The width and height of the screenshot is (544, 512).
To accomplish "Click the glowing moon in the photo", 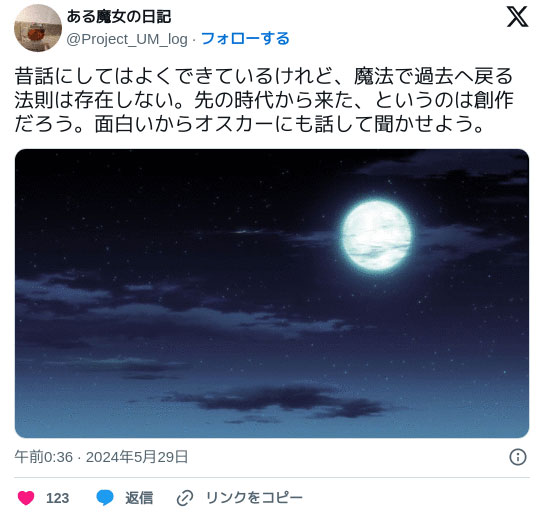I will point(377,236).
